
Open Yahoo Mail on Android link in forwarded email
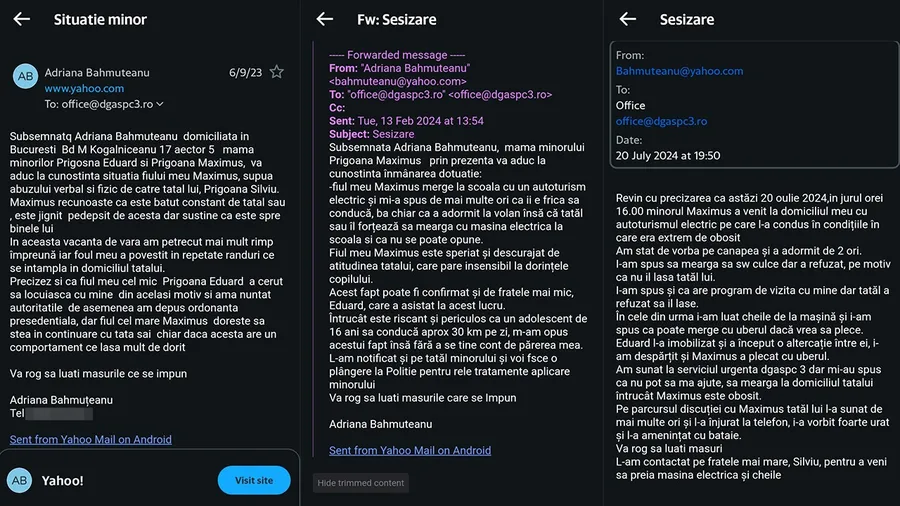(410, 450)
